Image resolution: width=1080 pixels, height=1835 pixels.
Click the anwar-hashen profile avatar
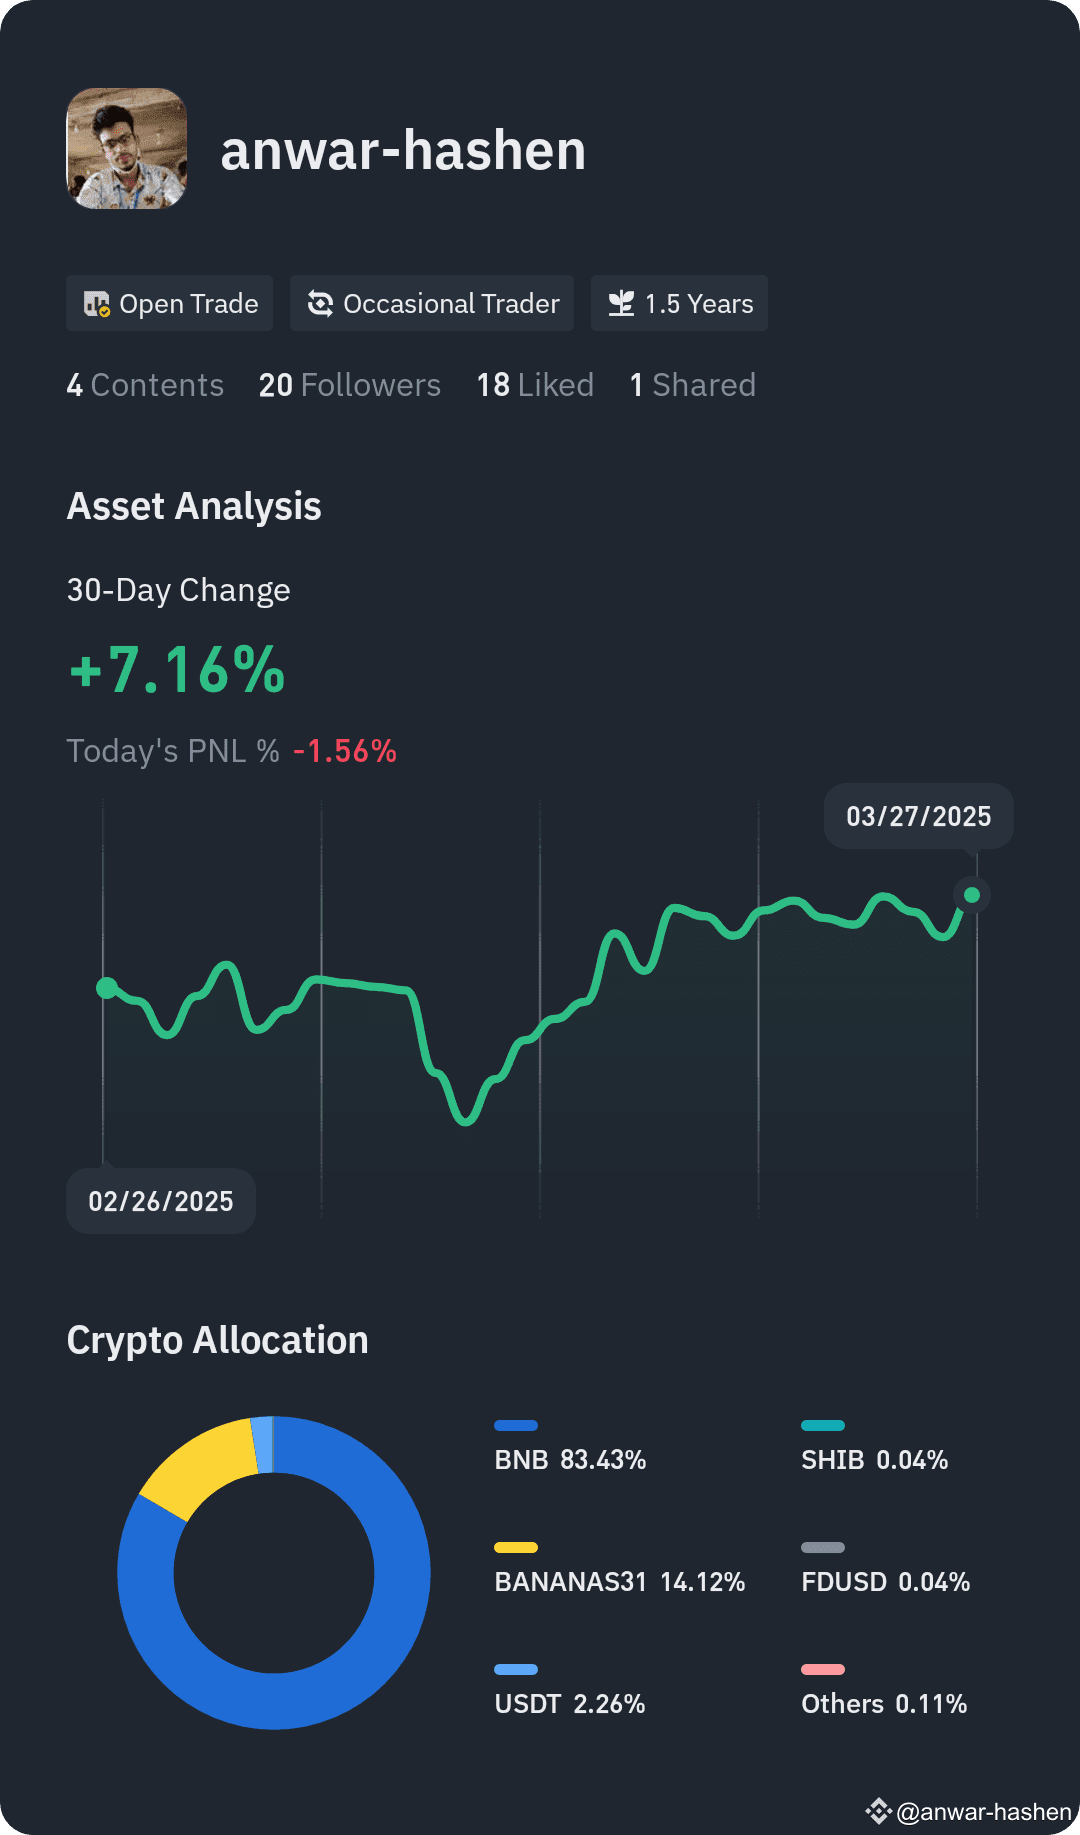(x=127, y=149)
